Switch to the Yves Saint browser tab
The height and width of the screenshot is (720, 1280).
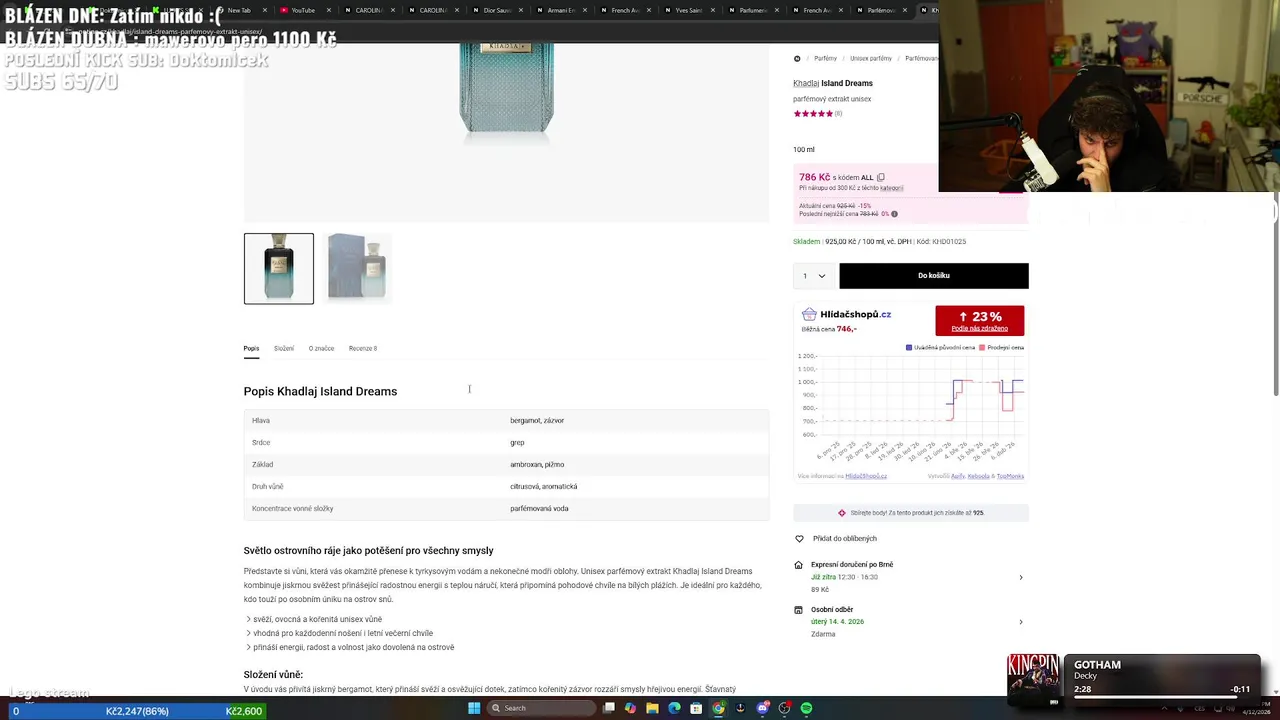691,10
